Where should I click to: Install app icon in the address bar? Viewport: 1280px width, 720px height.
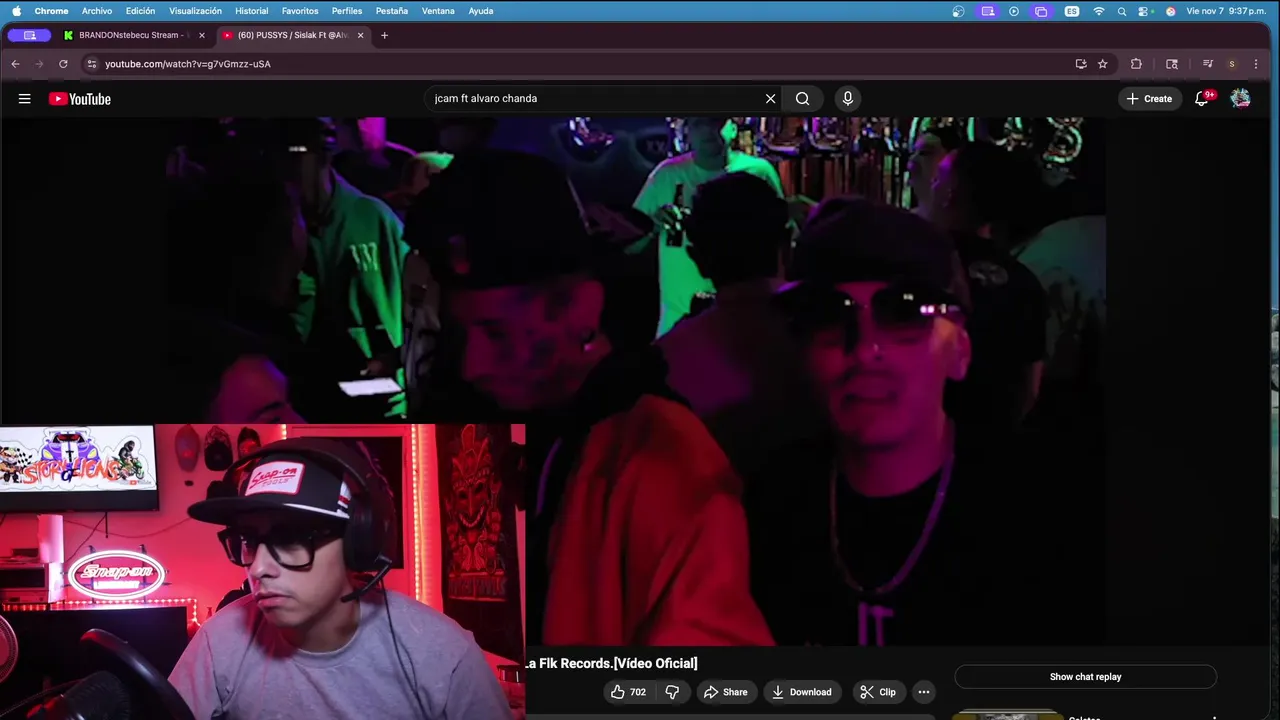[1081, 64]
